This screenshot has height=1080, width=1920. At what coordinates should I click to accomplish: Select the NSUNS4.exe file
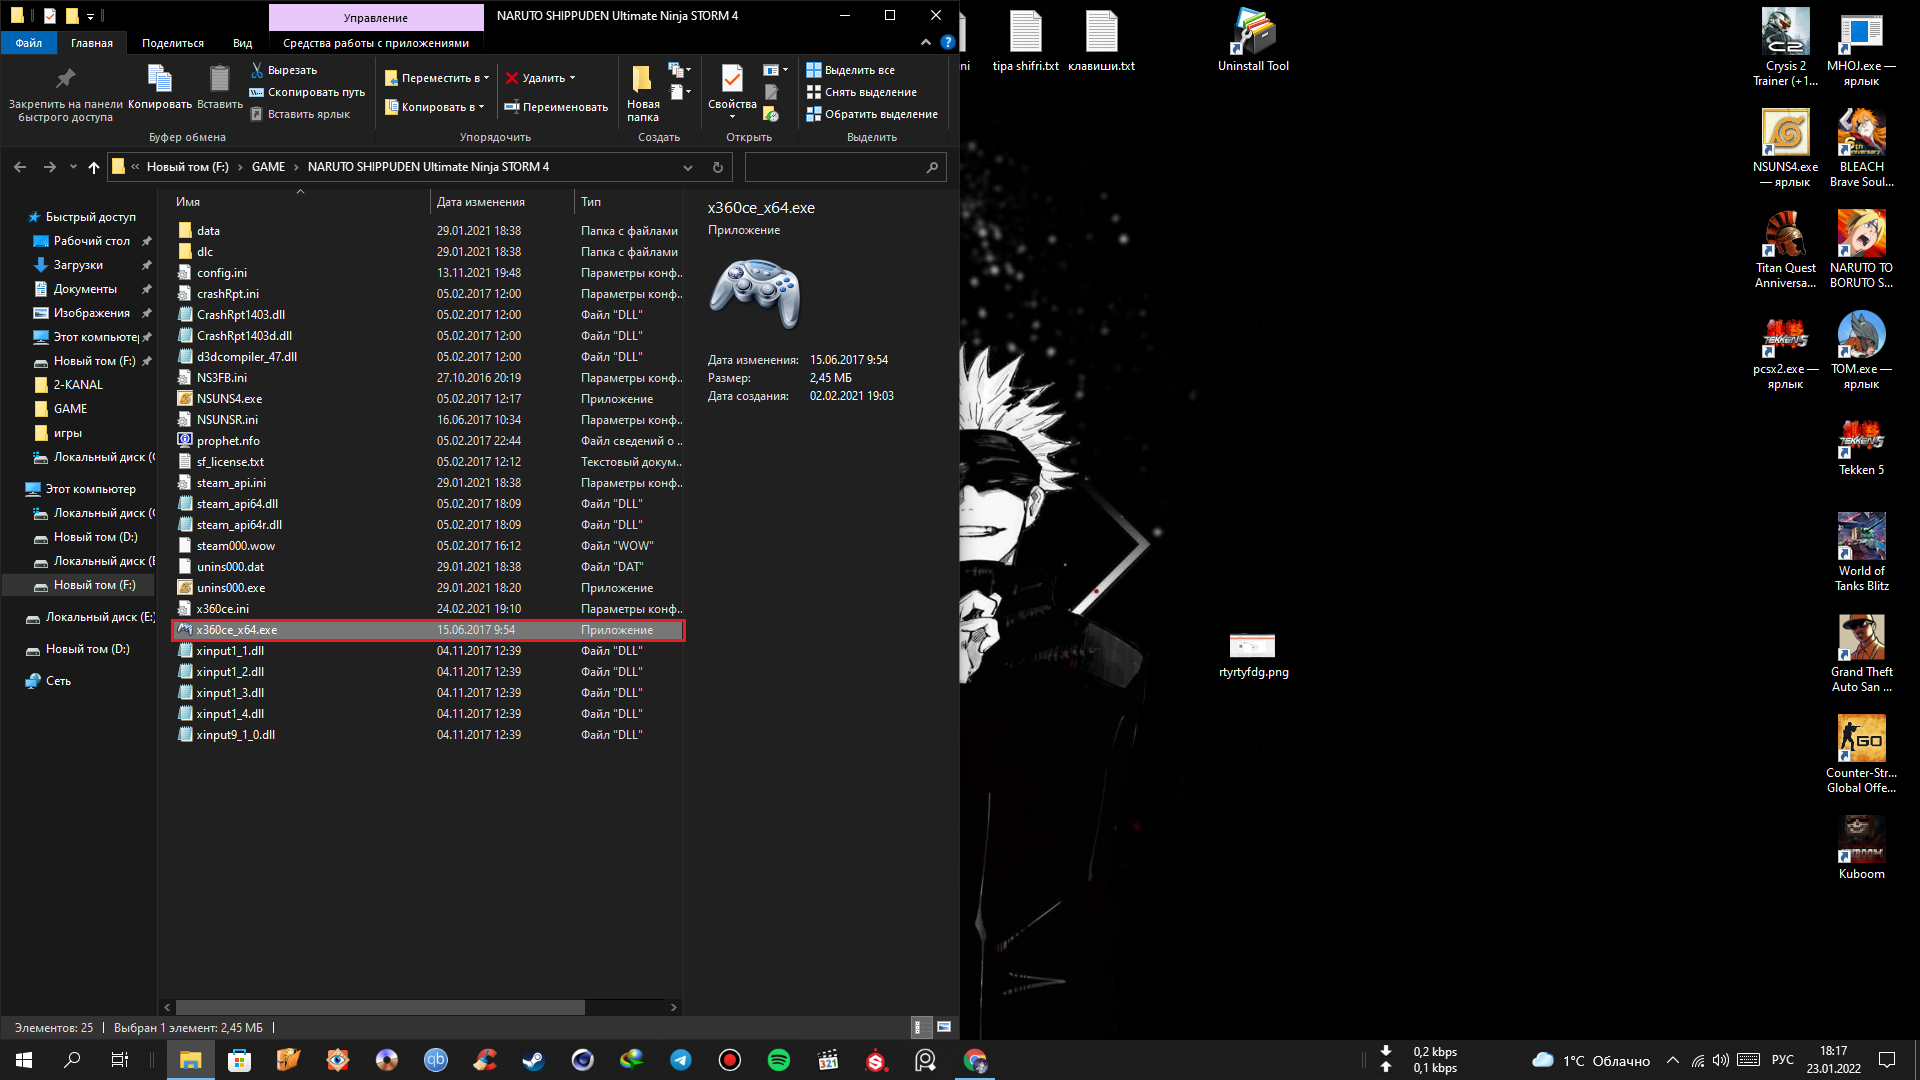click(x=427, y=399)
